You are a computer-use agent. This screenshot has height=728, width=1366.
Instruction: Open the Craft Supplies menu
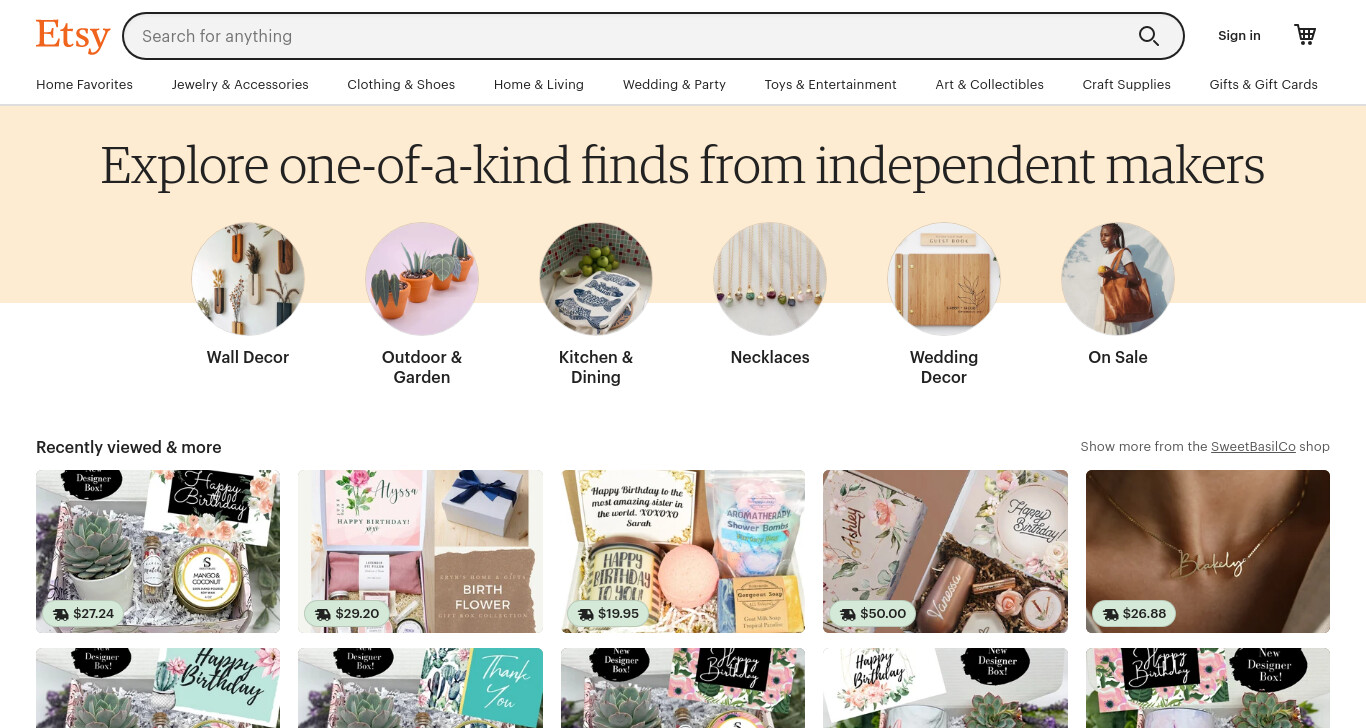point(1126,85)
